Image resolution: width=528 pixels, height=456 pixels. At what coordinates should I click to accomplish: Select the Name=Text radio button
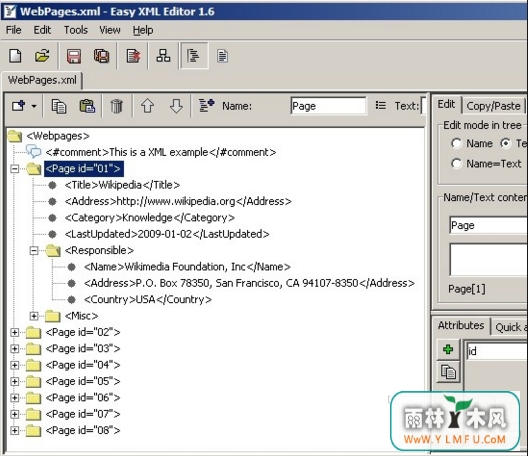[456, 164]
